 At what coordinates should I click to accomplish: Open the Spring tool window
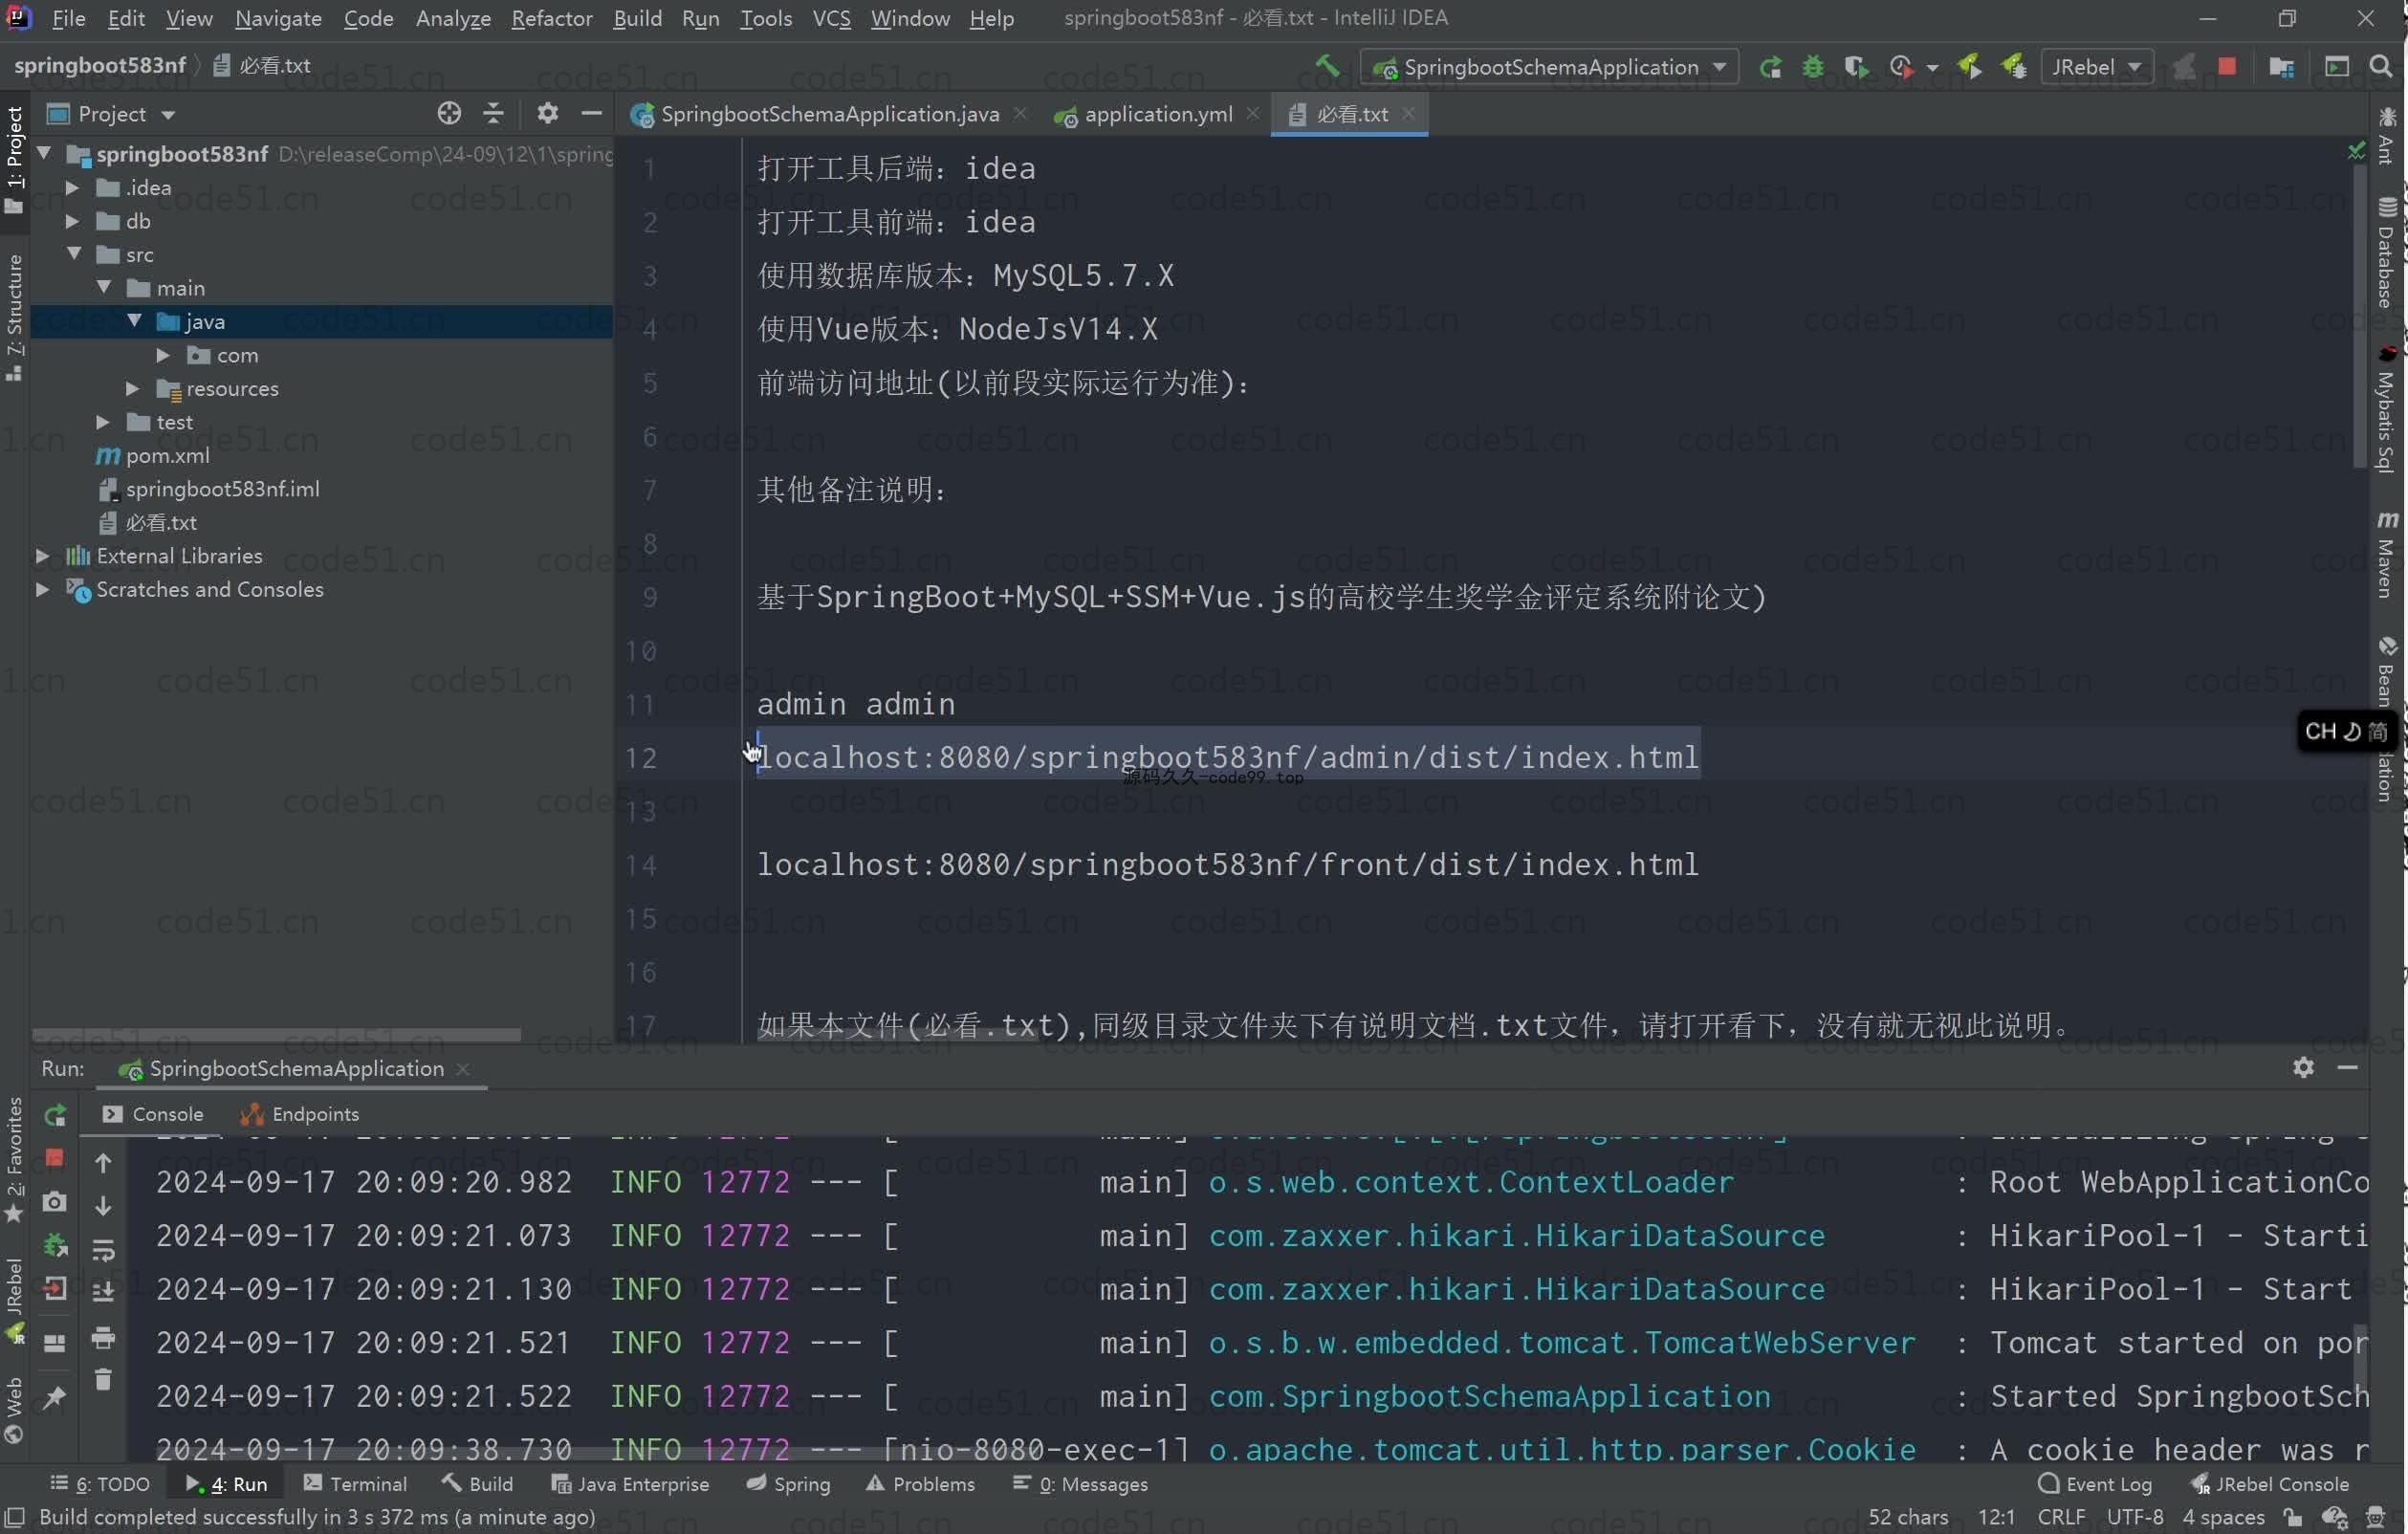(x=788, y=1484)
